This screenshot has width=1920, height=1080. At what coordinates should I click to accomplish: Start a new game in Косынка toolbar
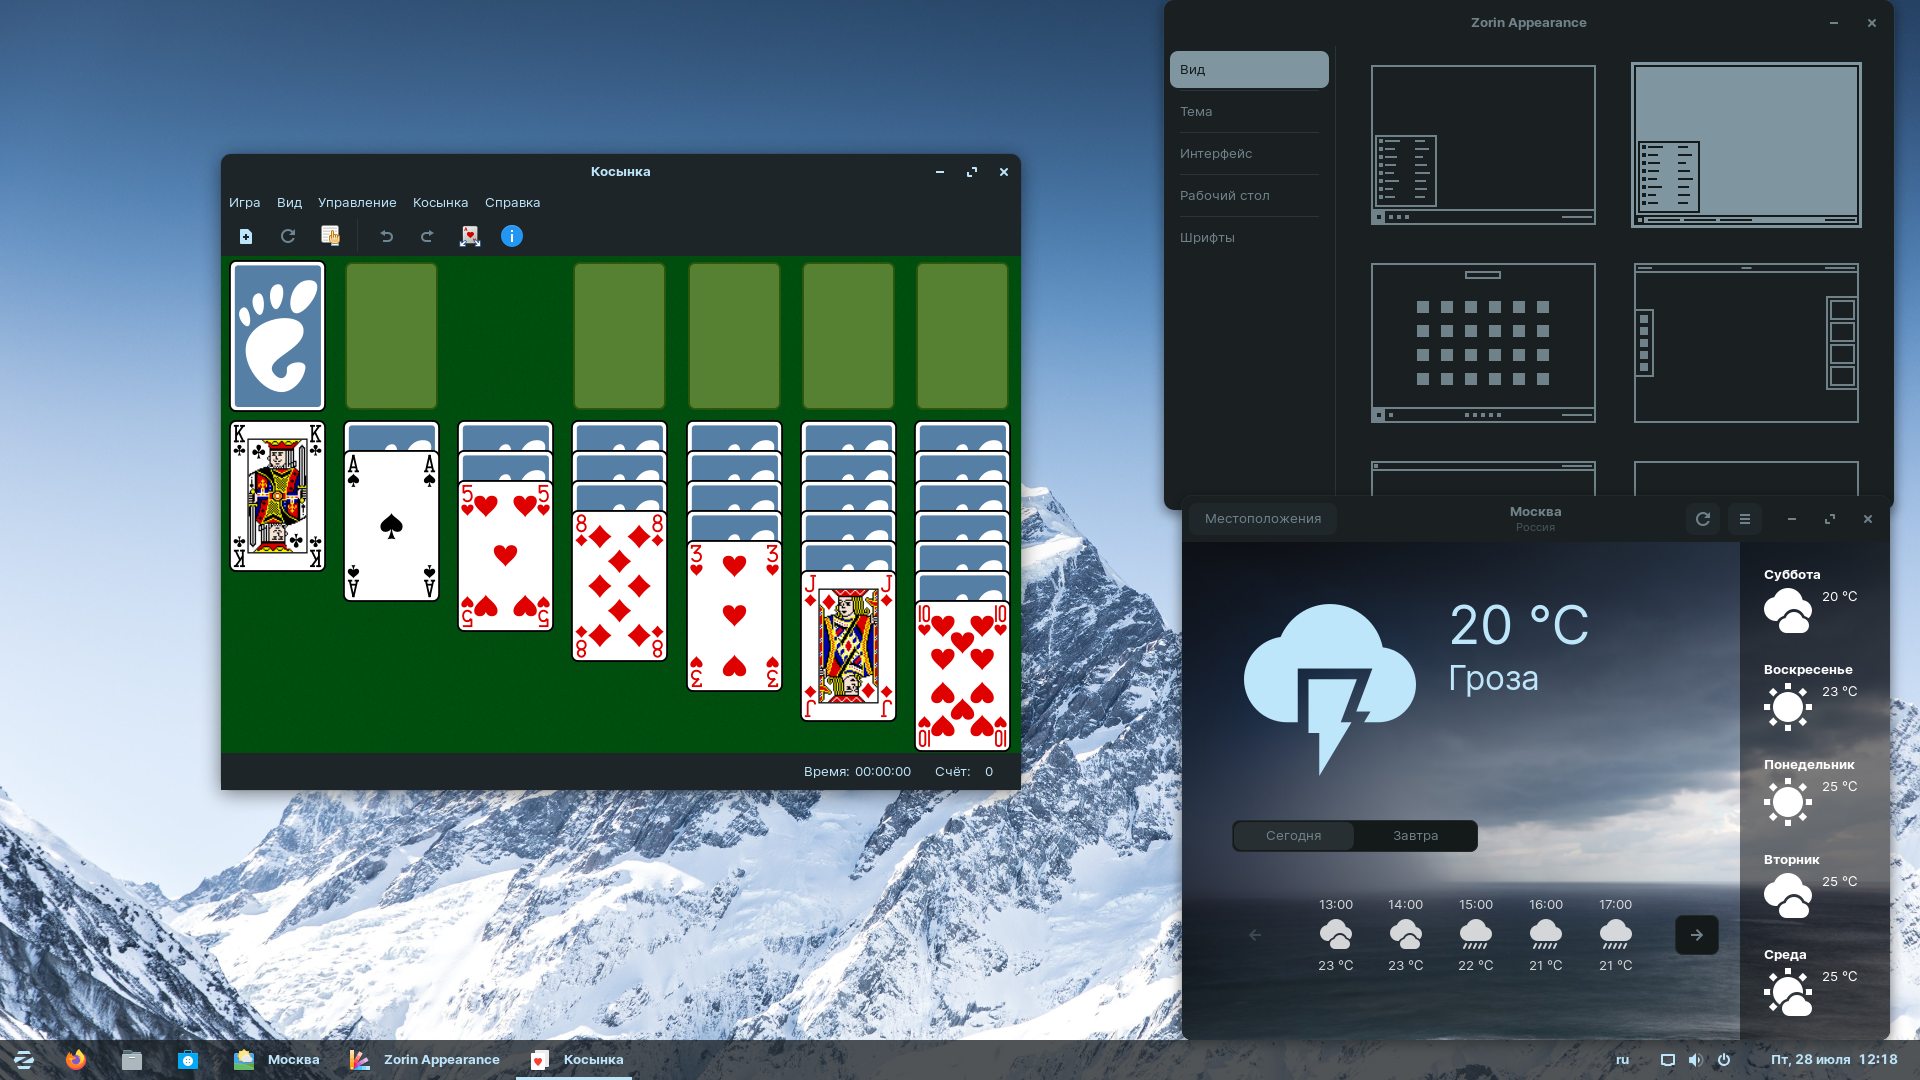pyautogui.click(x=246, y=236)
